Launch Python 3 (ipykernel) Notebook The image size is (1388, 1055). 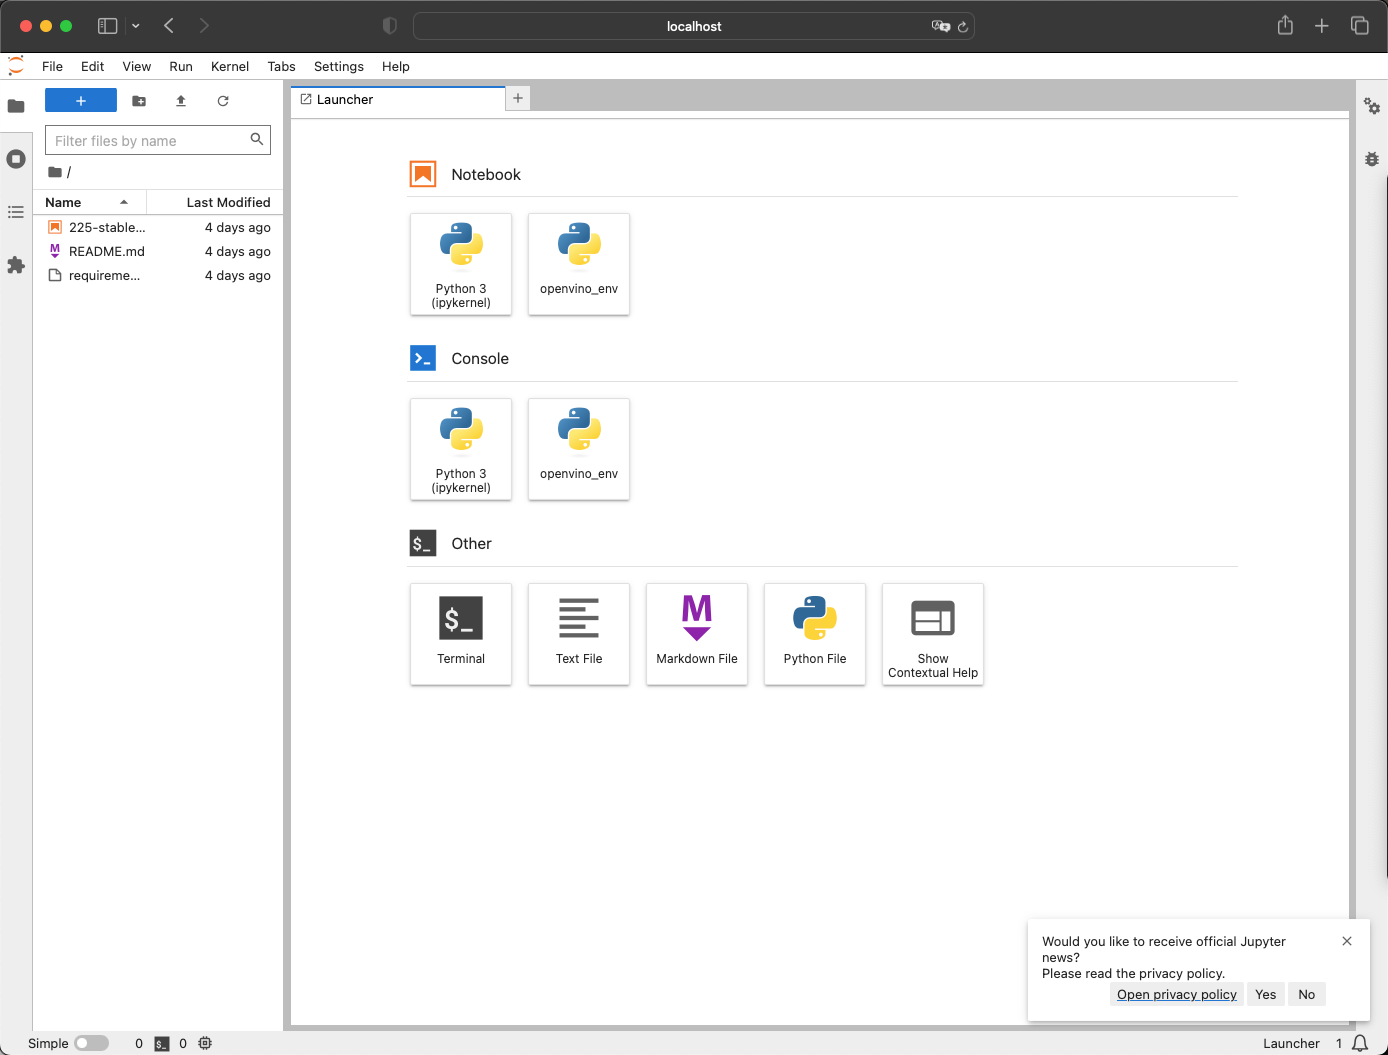[461, 264]
